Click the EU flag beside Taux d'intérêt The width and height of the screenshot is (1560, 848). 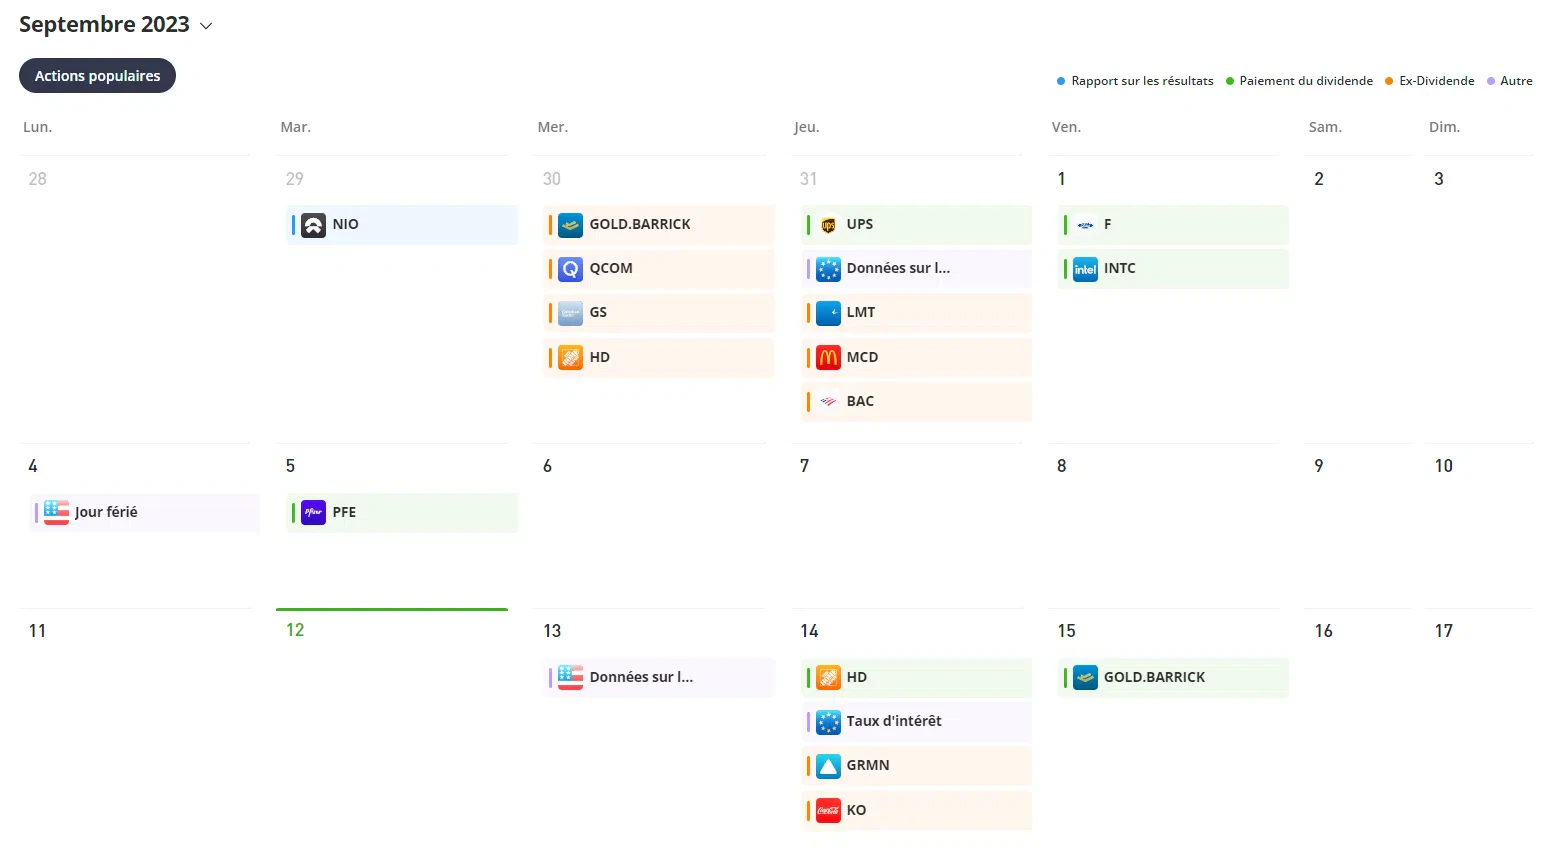tap(828, 721)
